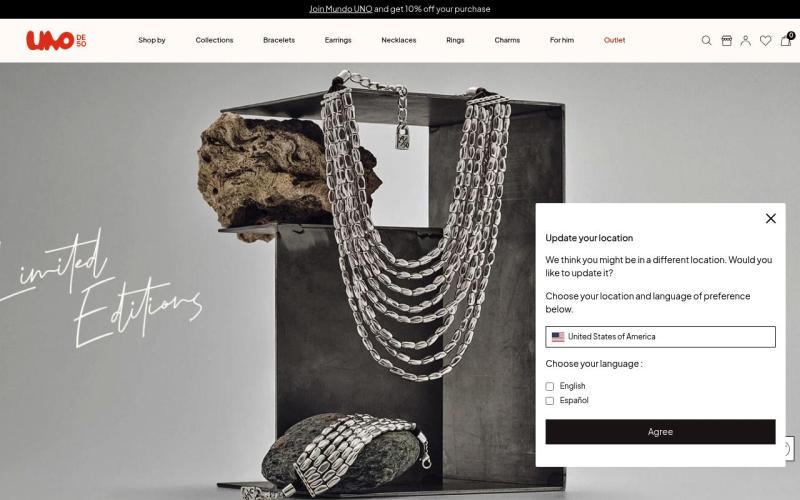Close the Update your location popup

[x=770, y=218]
